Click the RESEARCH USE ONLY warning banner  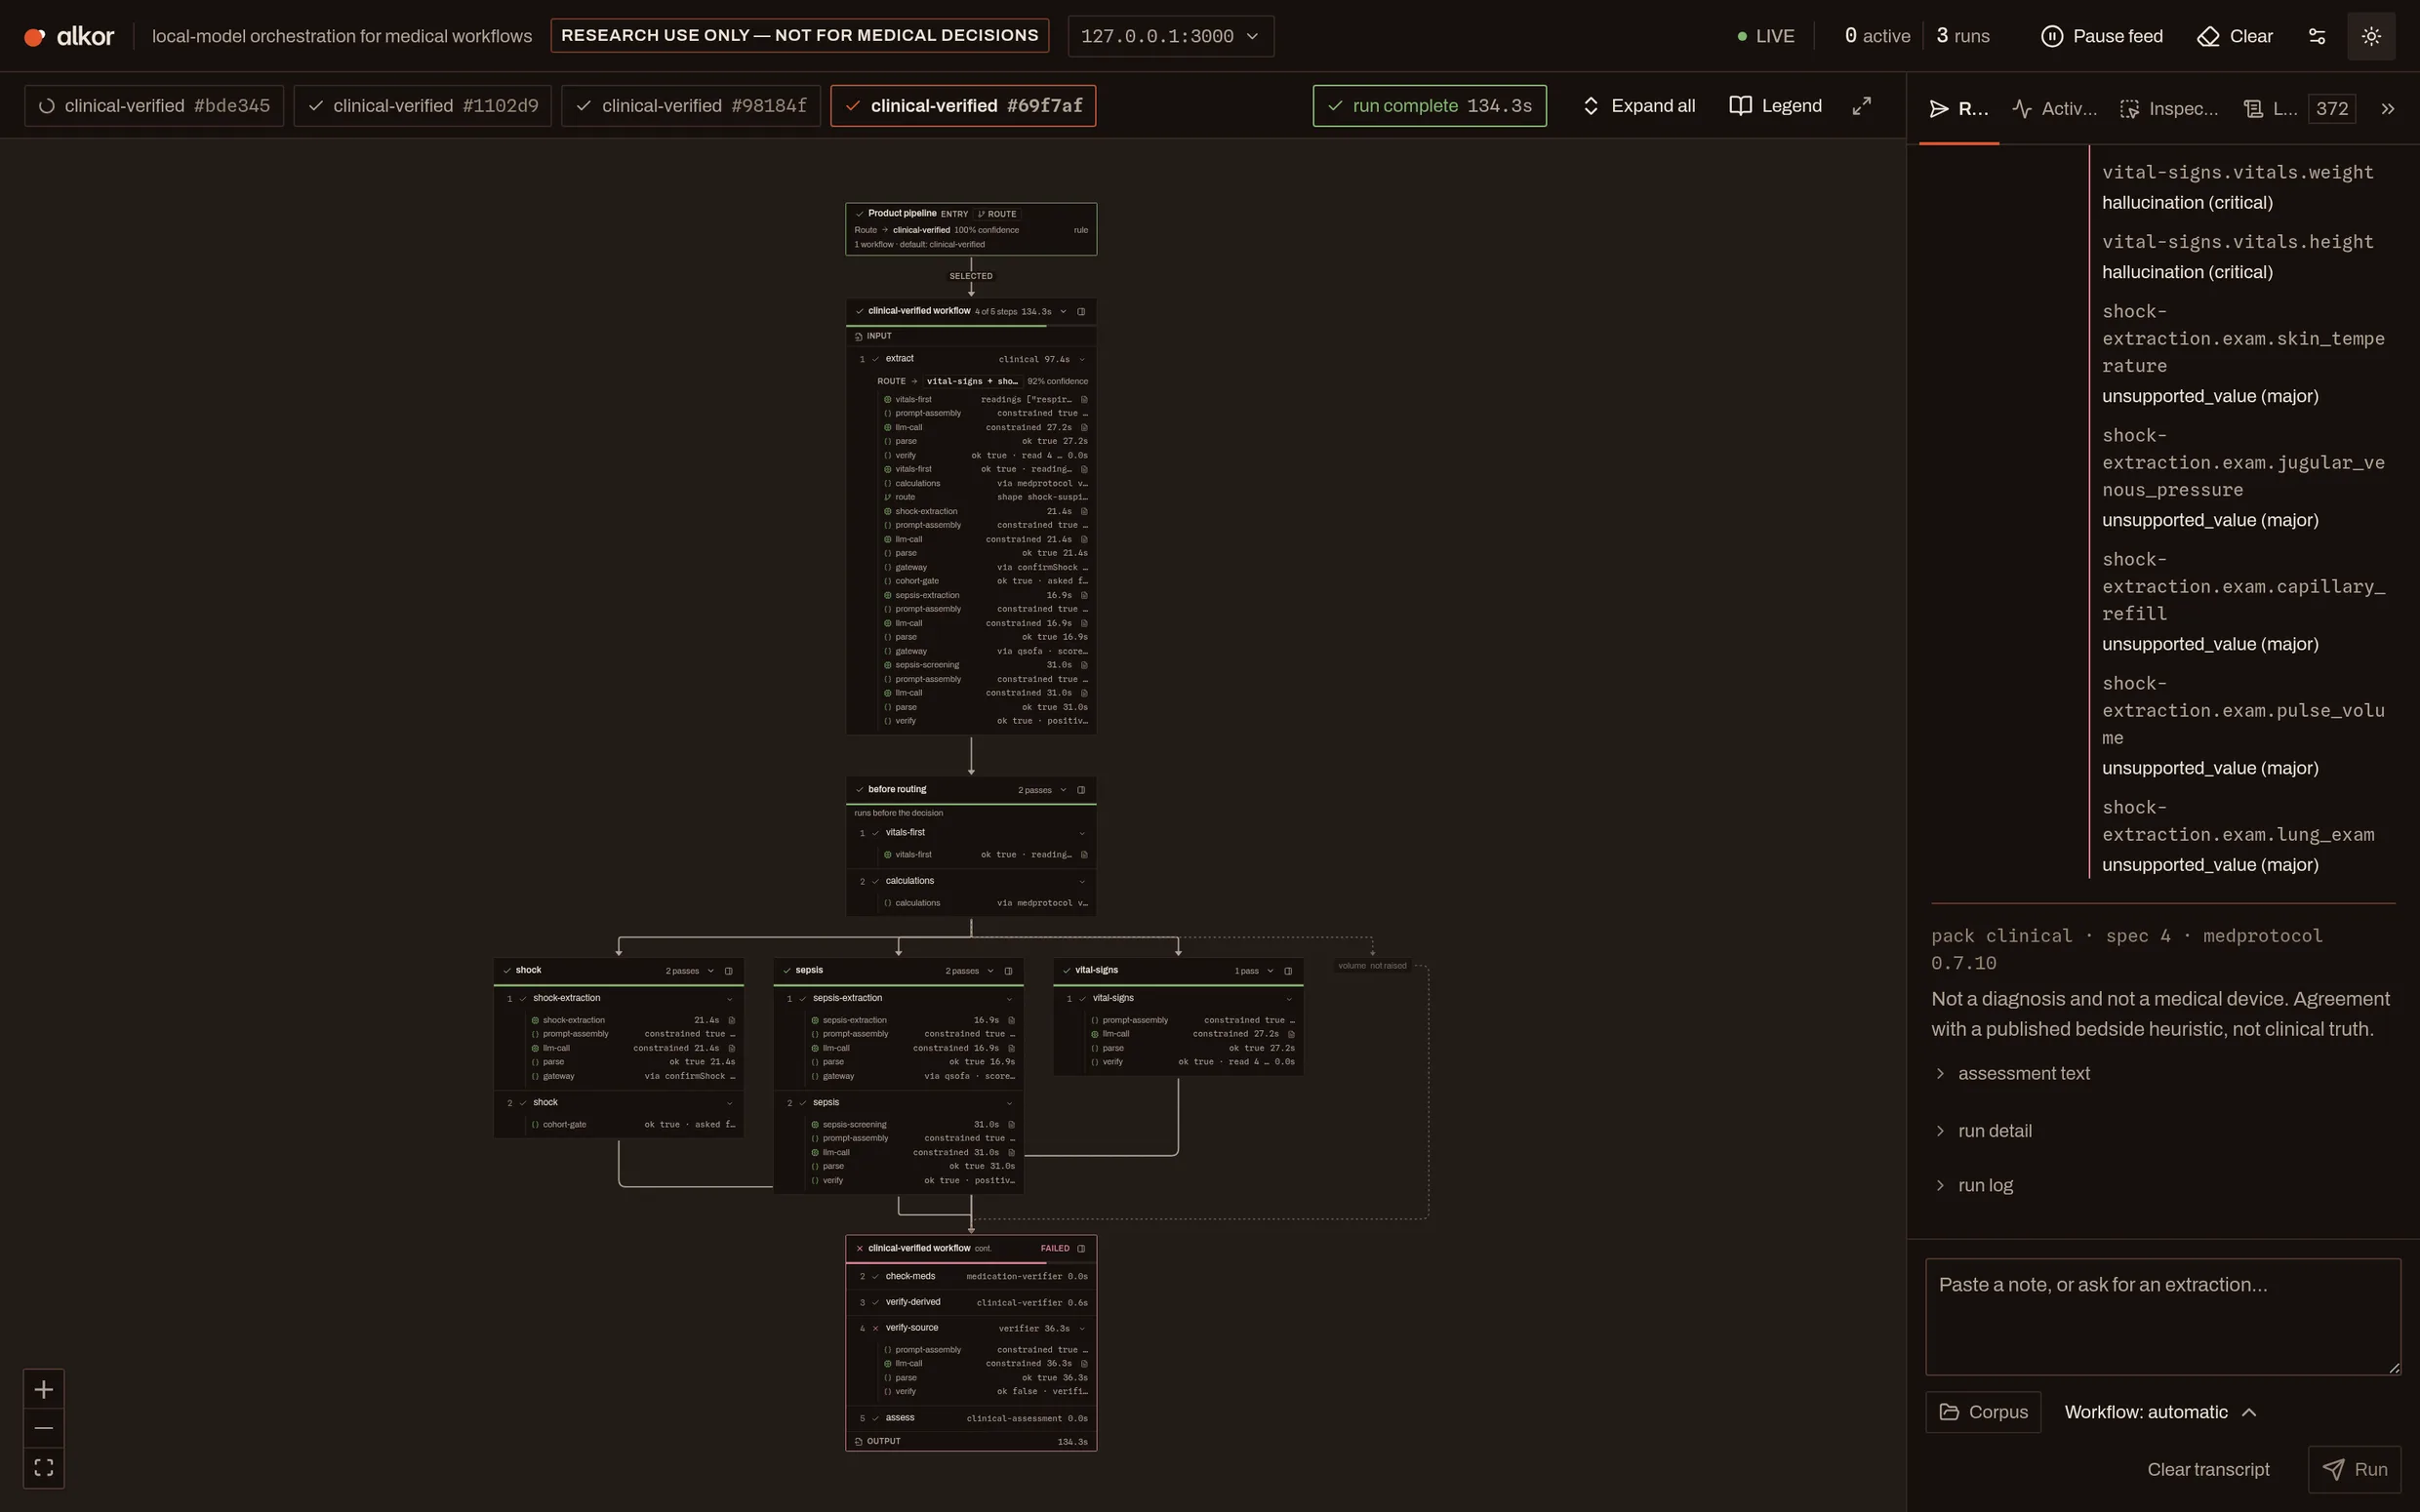[x=799, y=35]
